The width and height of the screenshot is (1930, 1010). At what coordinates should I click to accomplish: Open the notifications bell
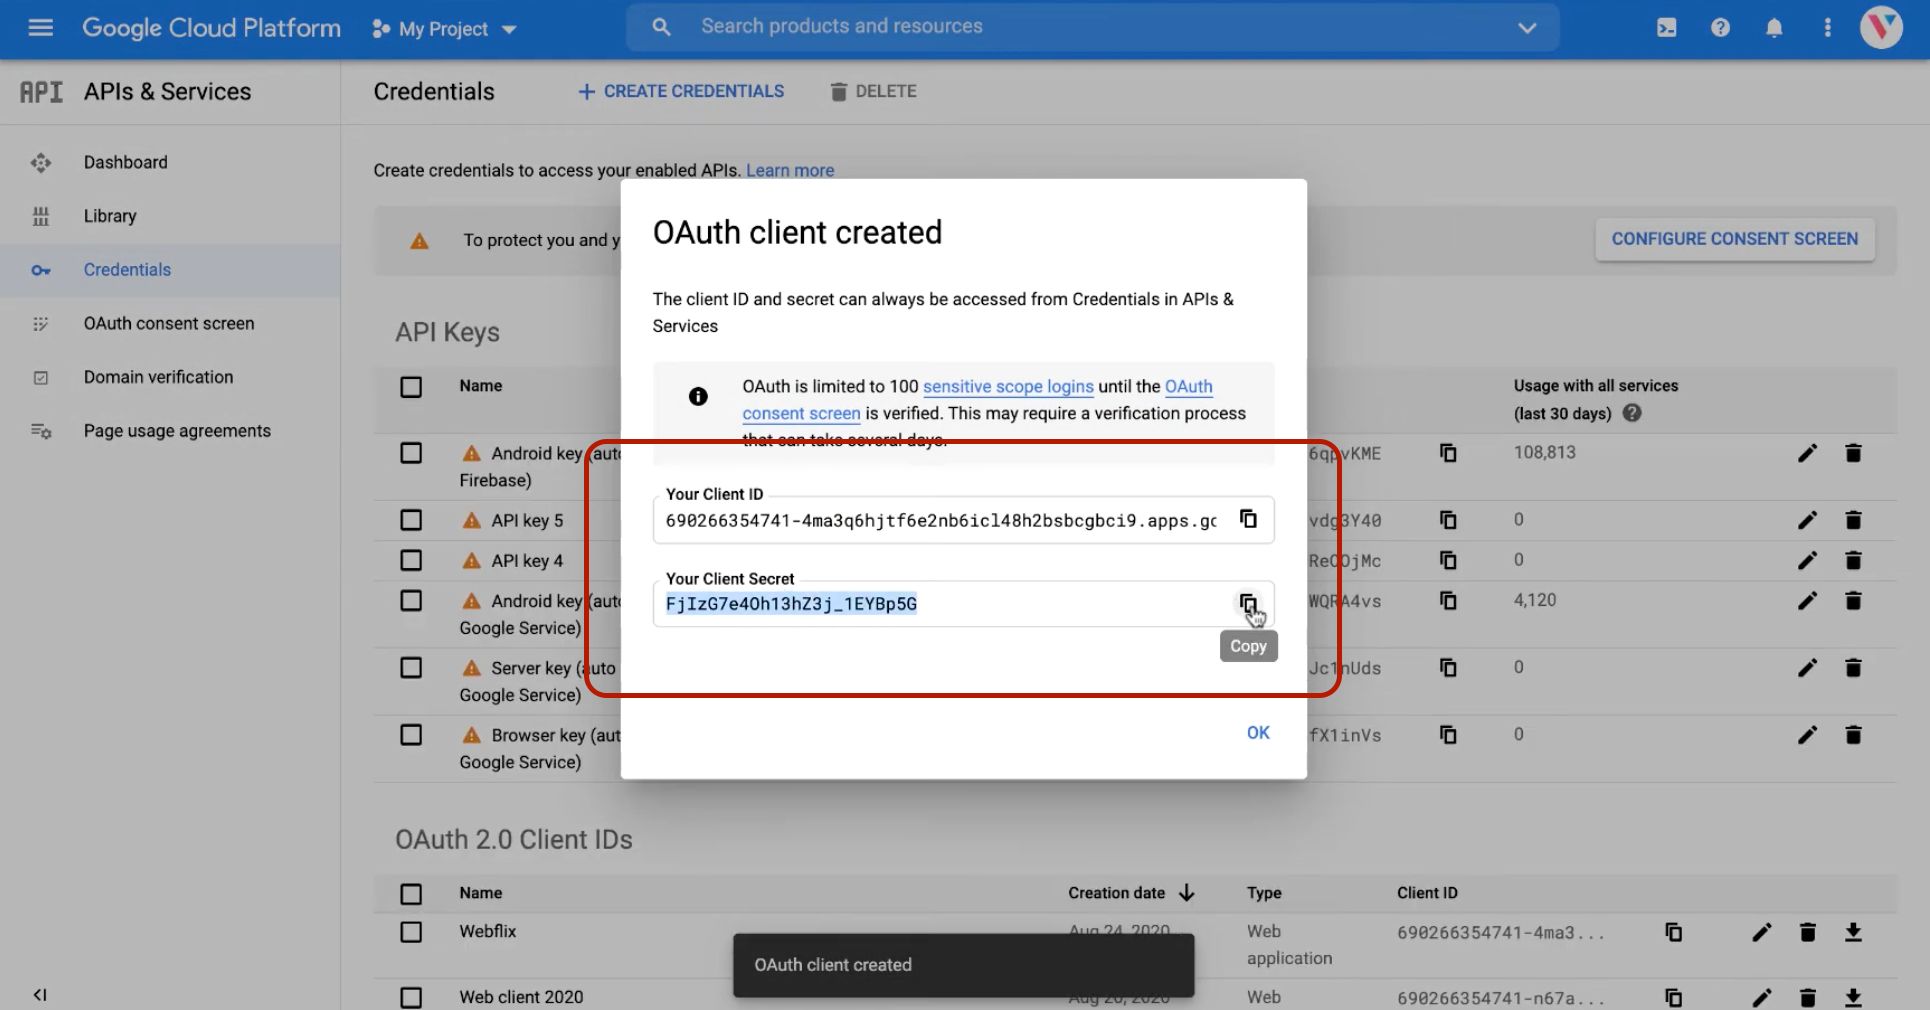click(x=1774, y=28)
